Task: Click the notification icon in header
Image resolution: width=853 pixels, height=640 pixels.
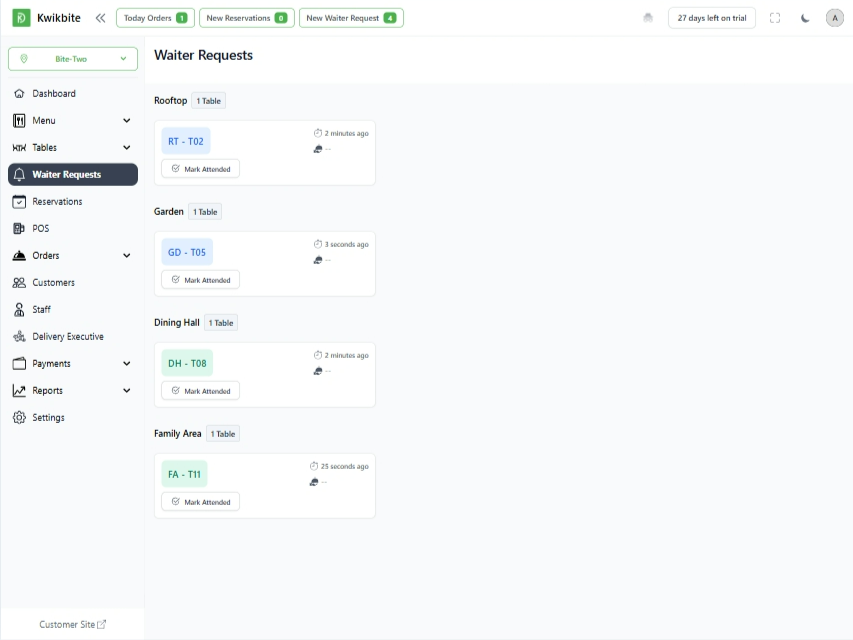Action: pos(648,18)
